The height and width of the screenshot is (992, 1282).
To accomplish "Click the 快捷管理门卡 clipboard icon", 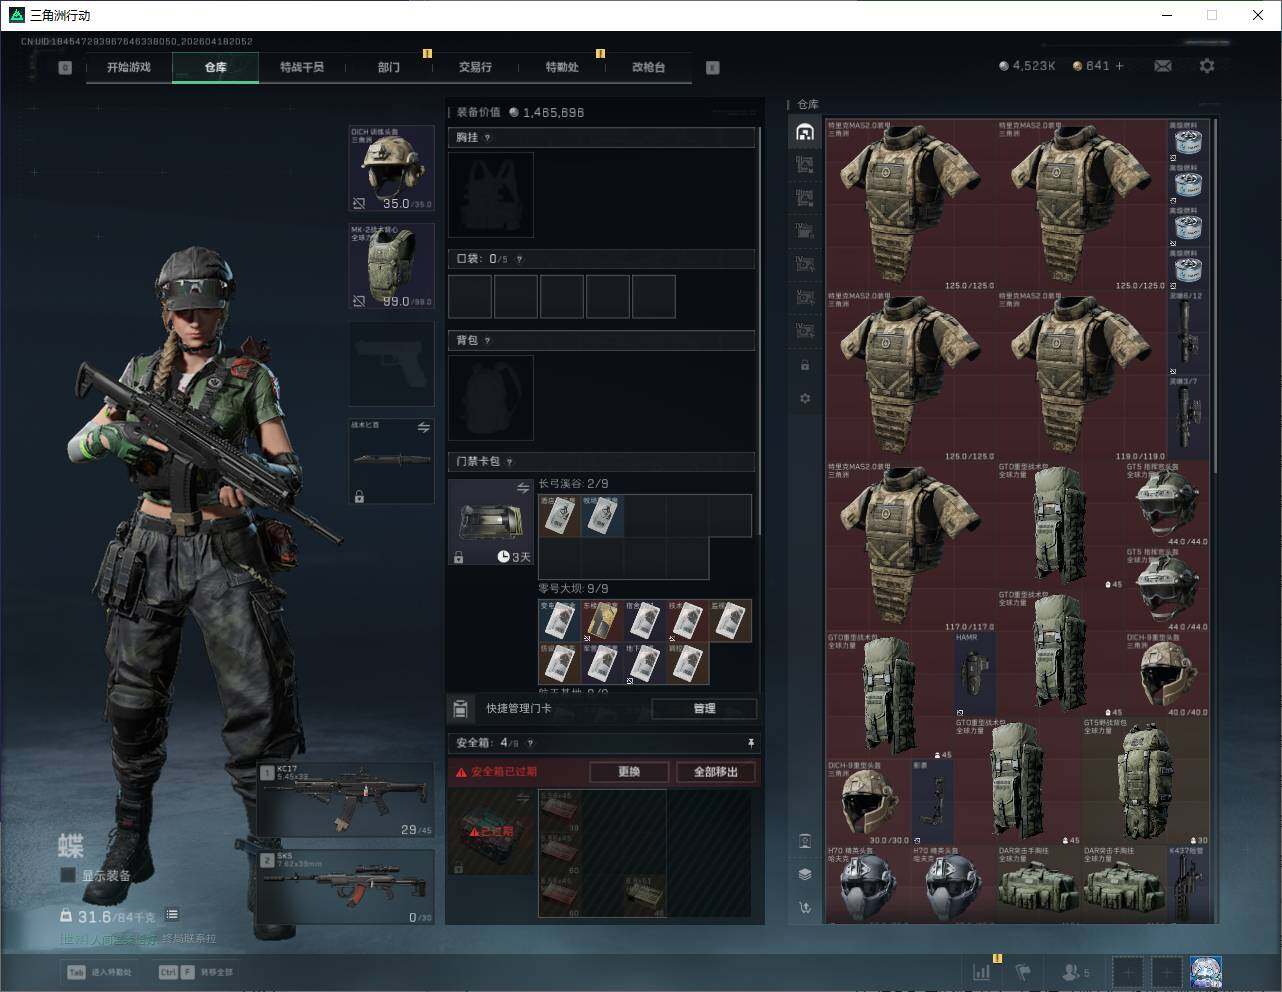I will coord(460,708).
